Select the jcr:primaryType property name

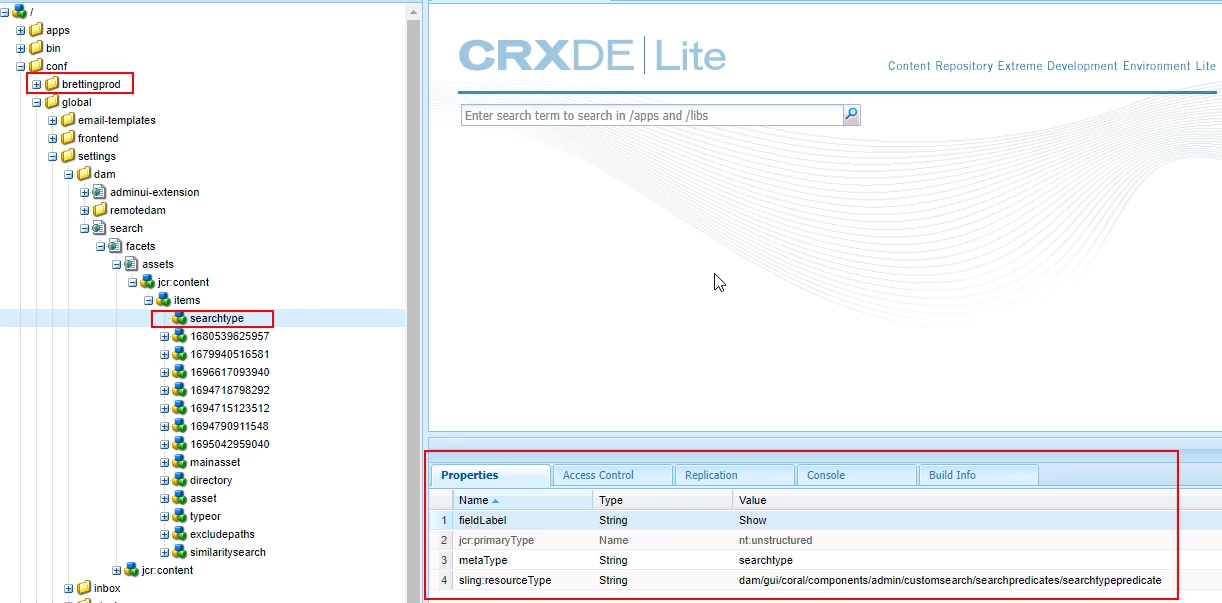496,540
